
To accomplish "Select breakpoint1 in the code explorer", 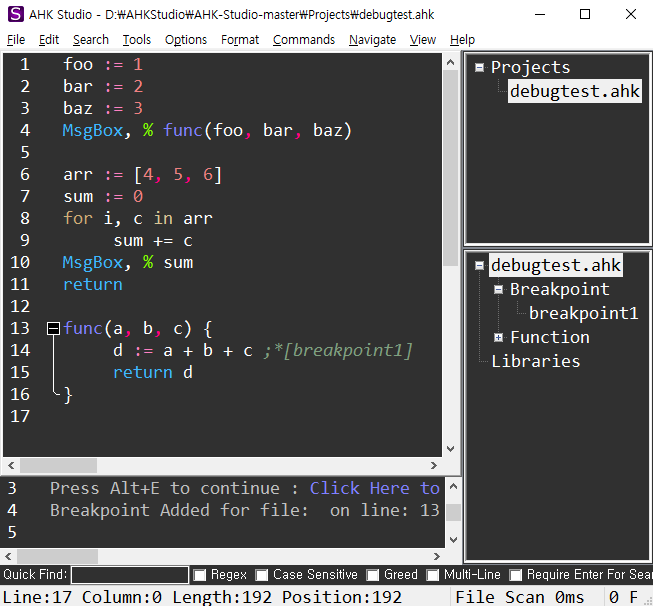I will (583, 313).
